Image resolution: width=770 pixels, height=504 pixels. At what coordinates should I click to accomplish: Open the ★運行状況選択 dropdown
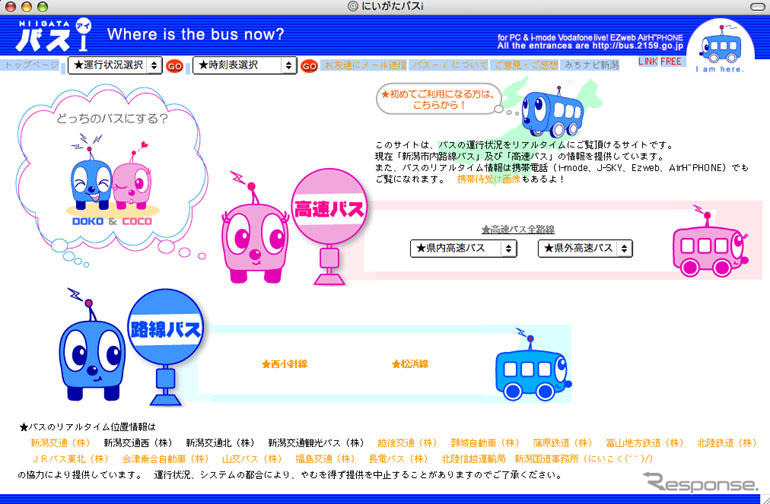coord(115,65)
